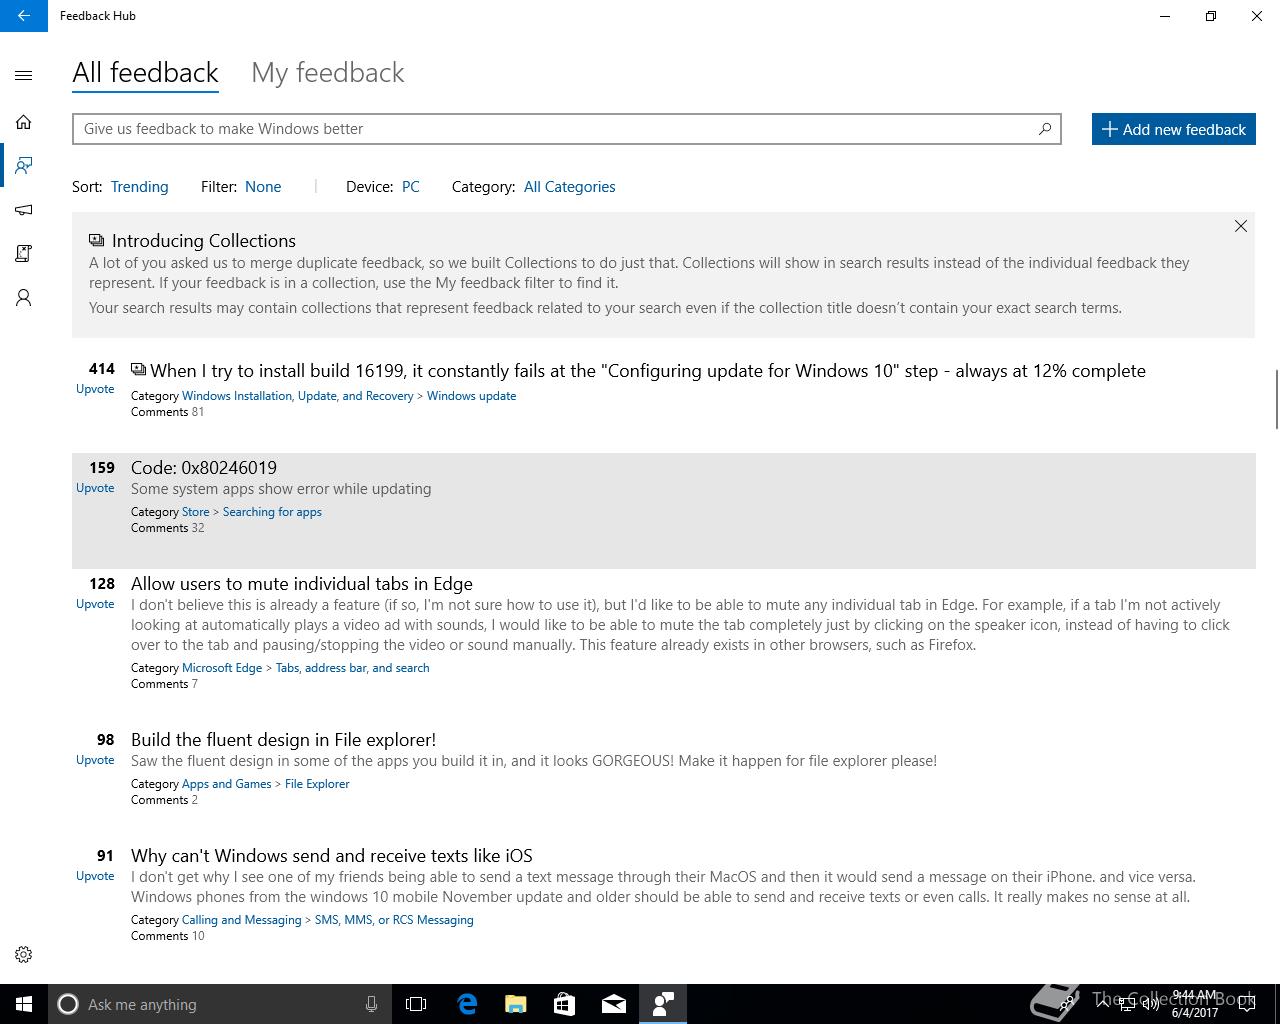Click the Calling and Messaging category link
Viewport: 1280px width, 1024px height.
tap(241, 920)
